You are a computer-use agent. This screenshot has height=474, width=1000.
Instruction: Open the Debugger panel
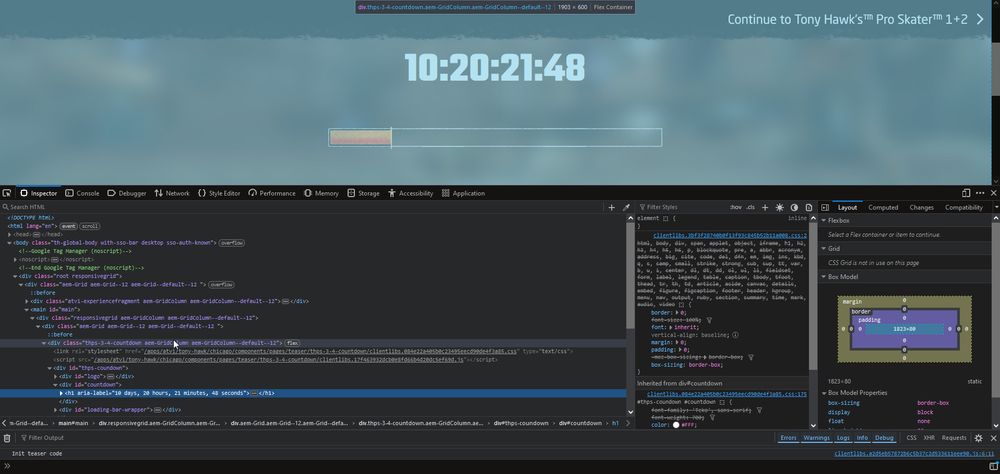click(127, 193)
